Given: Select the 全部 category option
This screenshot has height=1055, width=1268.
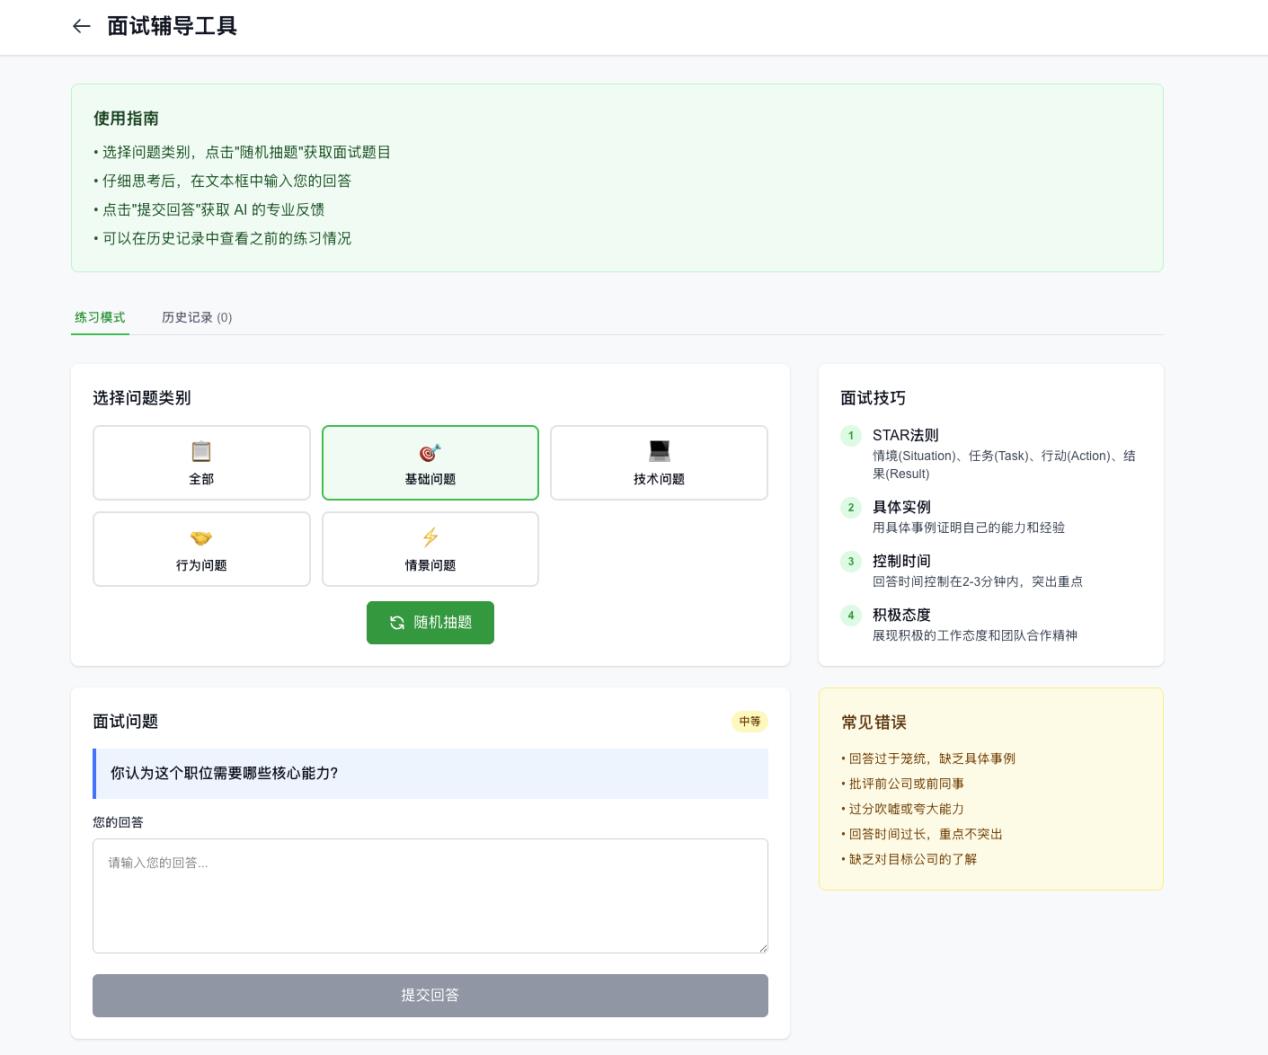Looking at the screenshot, I should pyautogui.click(x=201, y=463).
